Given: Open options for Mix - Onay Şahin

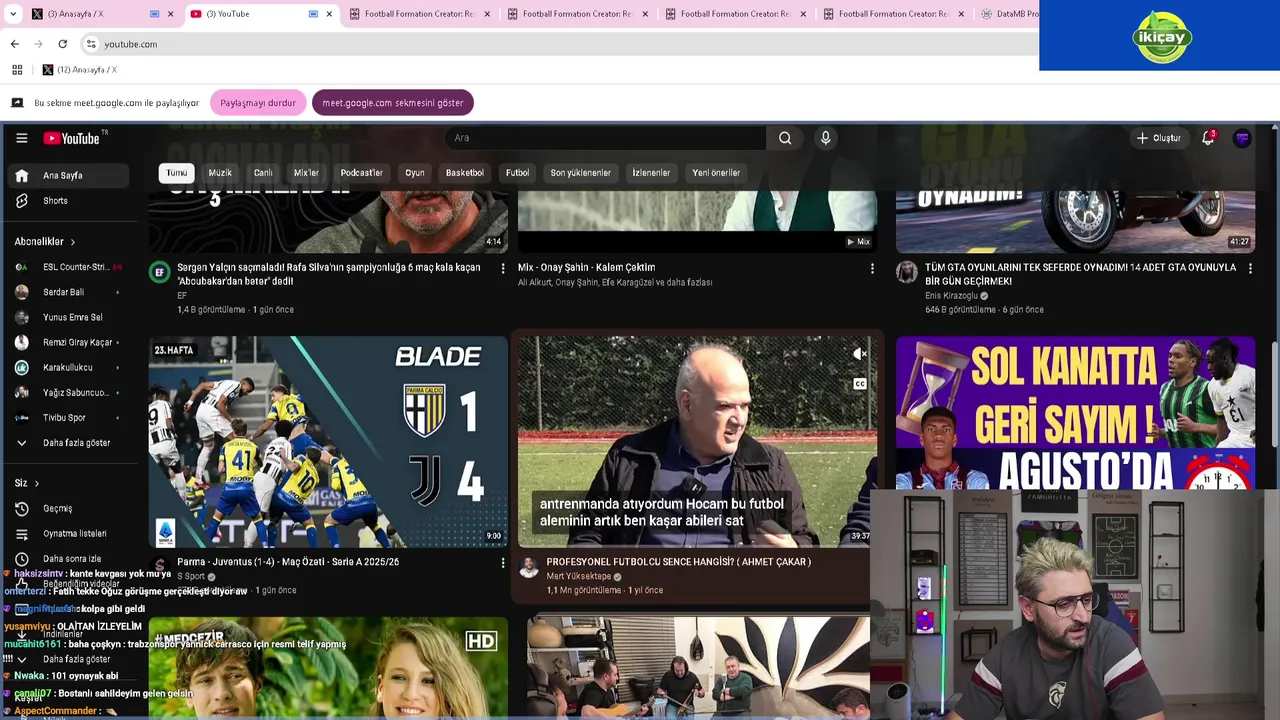Looking at the screenshot, I should pos(872,268).
